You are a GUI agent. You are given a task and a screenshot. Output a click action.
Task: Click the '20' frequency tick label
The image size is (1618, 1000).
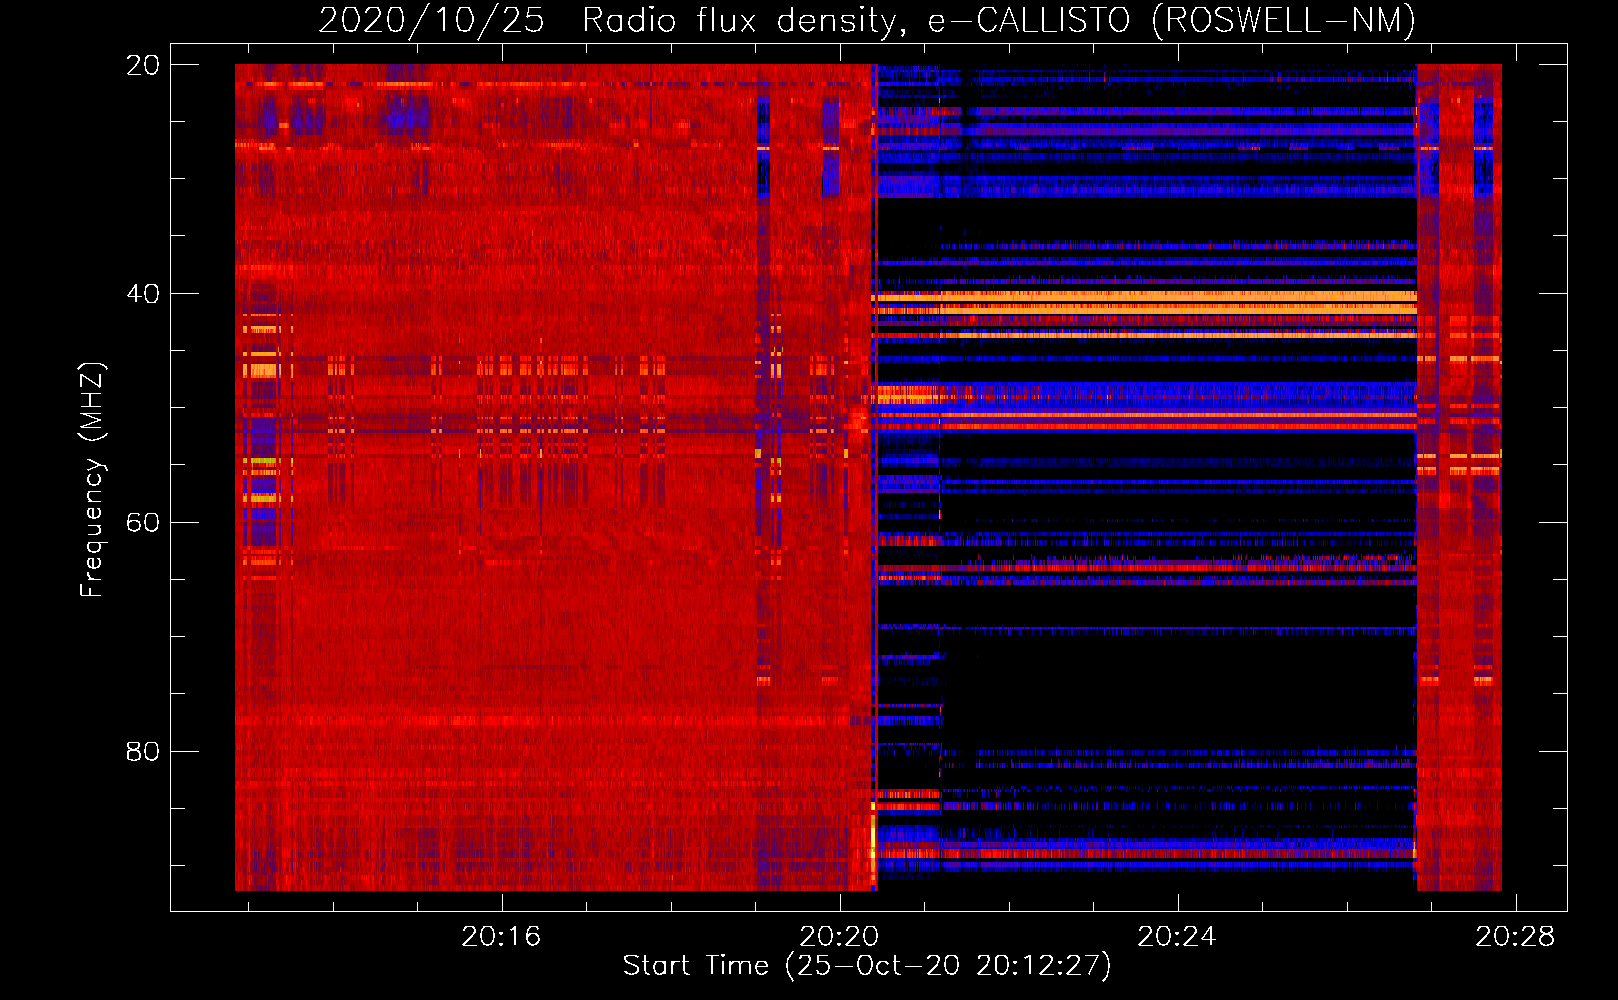point(142,65)
